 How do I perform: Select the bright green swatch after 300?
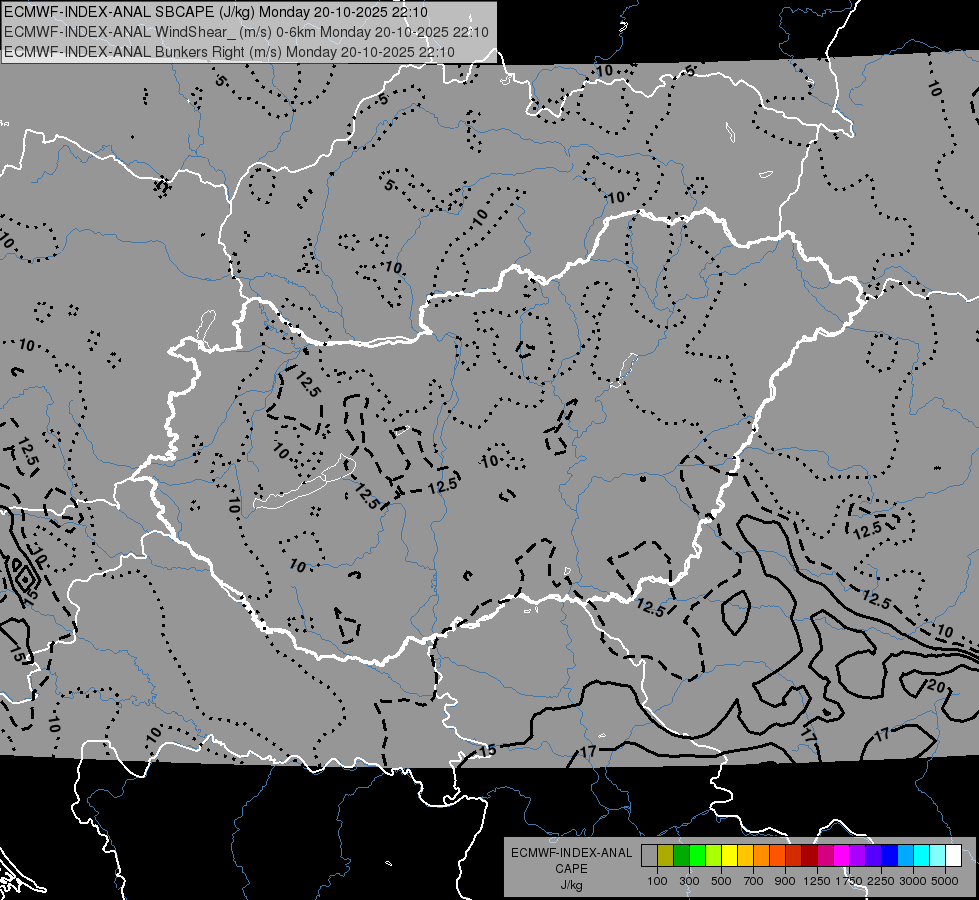pos(697,855)
